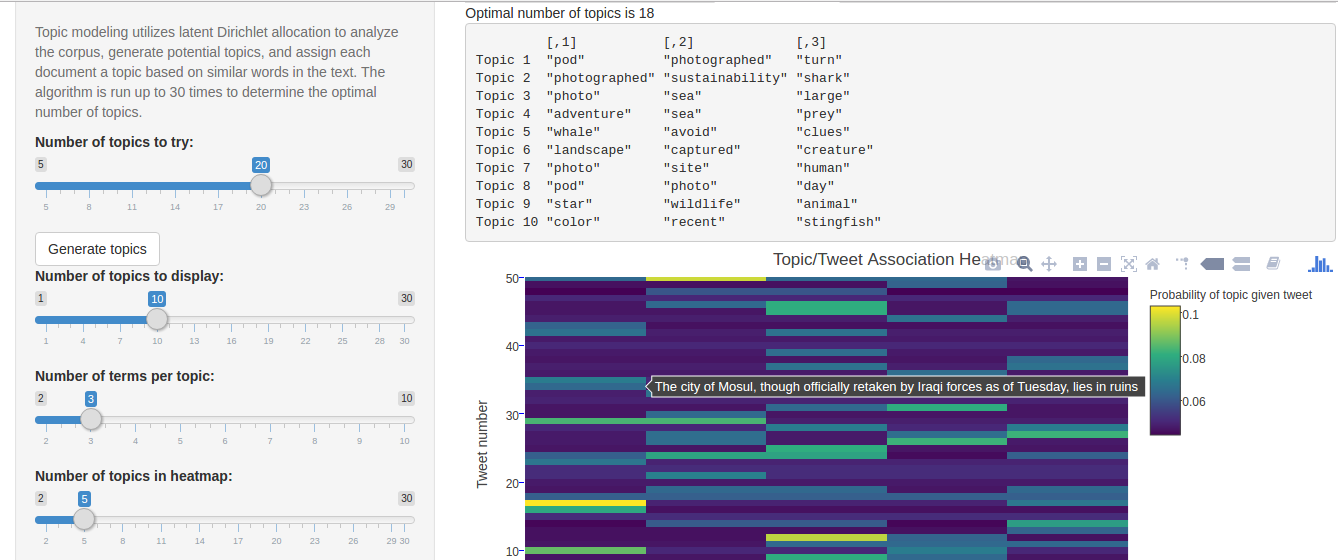This screenshot has height=560, width=1338.
Task: Click the 'Number of topics in heatmap' slider handle
Action: [x=85, y=519]
